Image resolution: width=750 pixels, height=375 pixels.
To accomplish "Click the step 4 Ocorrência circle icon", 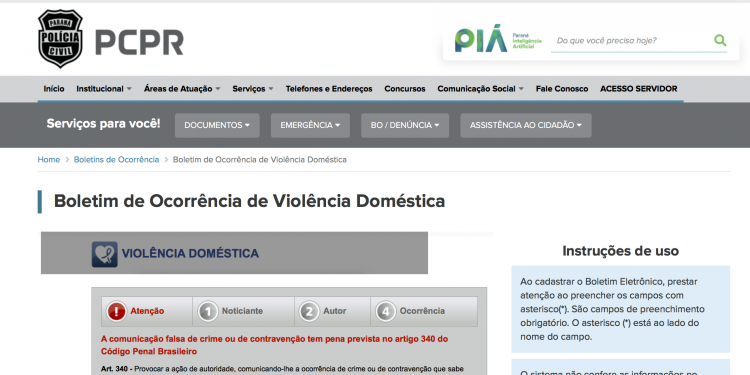I will 386,311.
